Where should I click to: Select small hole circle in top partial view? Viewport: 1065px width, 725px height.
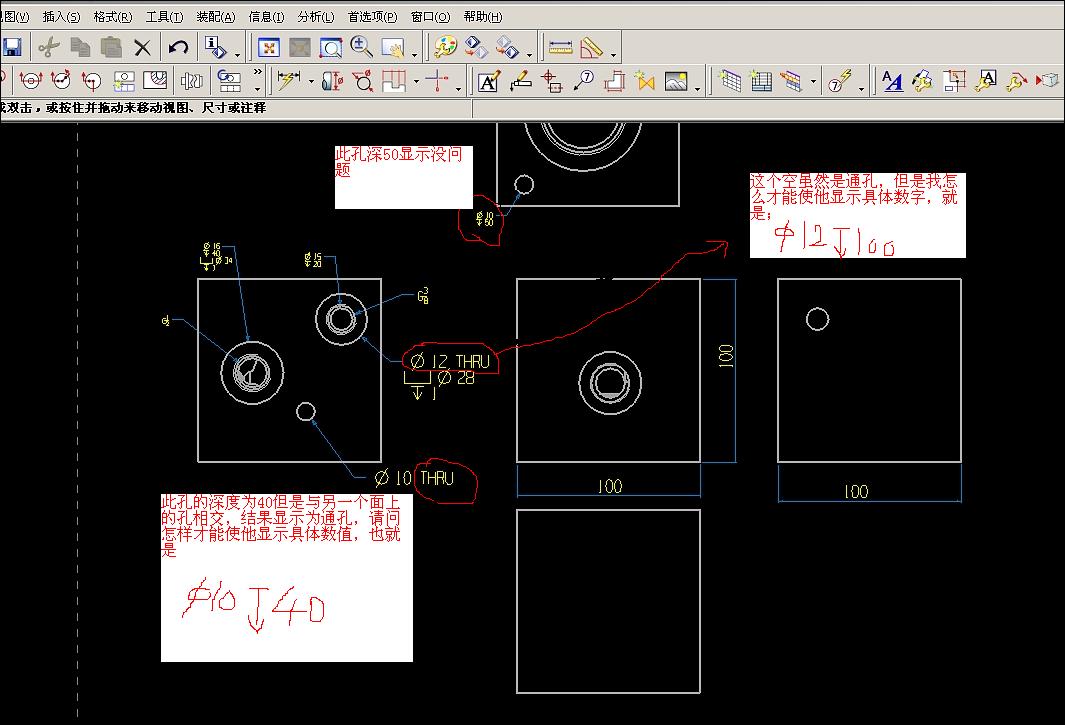pos(524,184)
